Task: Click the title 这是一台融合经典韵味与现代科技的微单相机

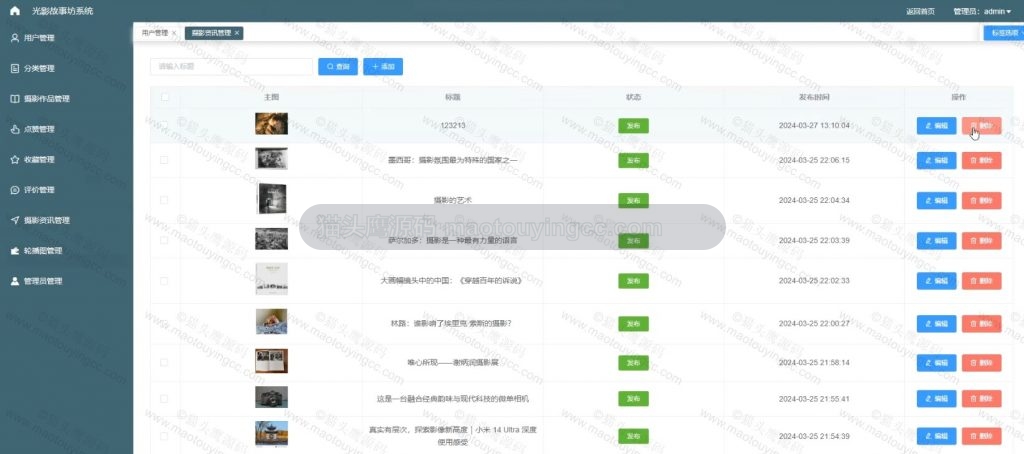Action: click(452, 398)
